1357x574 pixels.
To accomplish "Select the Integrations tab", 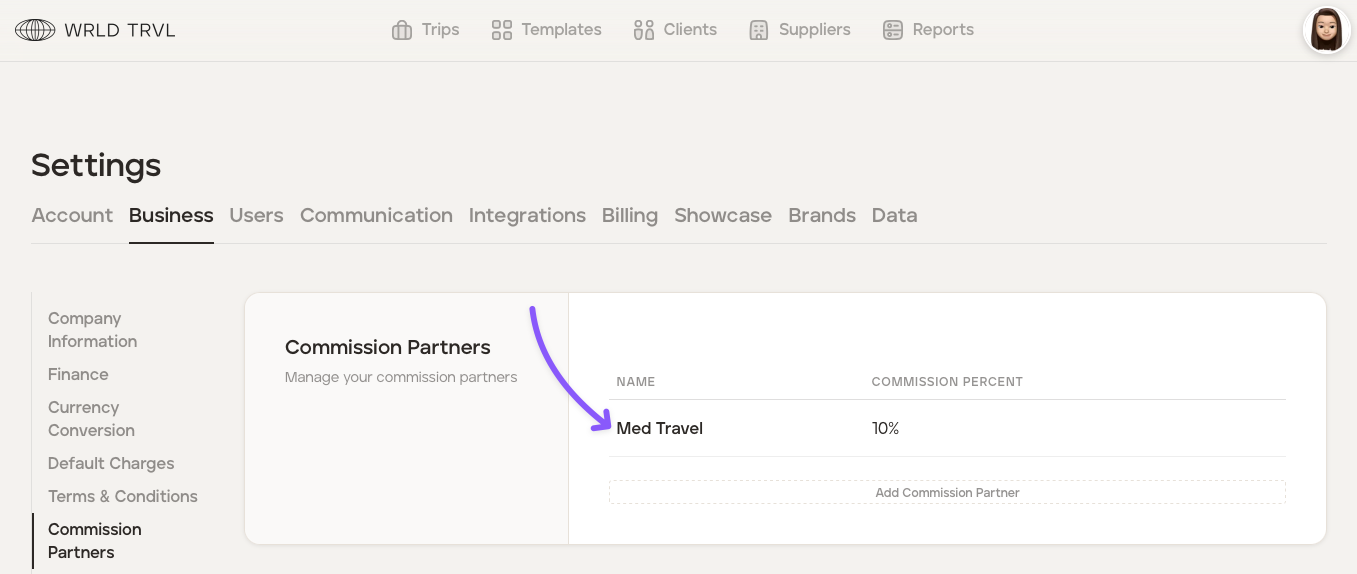I will pos(527,215).
